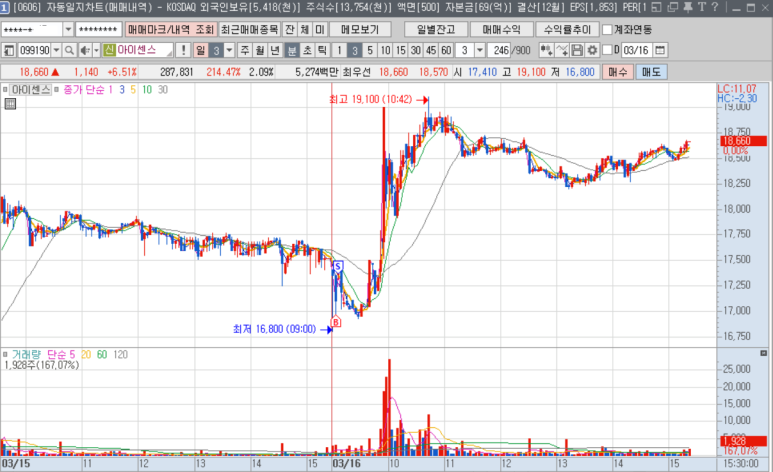This screenshot has height=472, width=773.
Task: Click the 최근매매종목 button
Action: click(249, 30)
